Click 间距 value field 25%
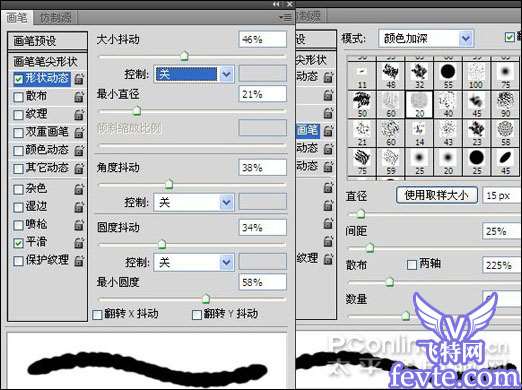522x390 pixels. coord(502,231)
